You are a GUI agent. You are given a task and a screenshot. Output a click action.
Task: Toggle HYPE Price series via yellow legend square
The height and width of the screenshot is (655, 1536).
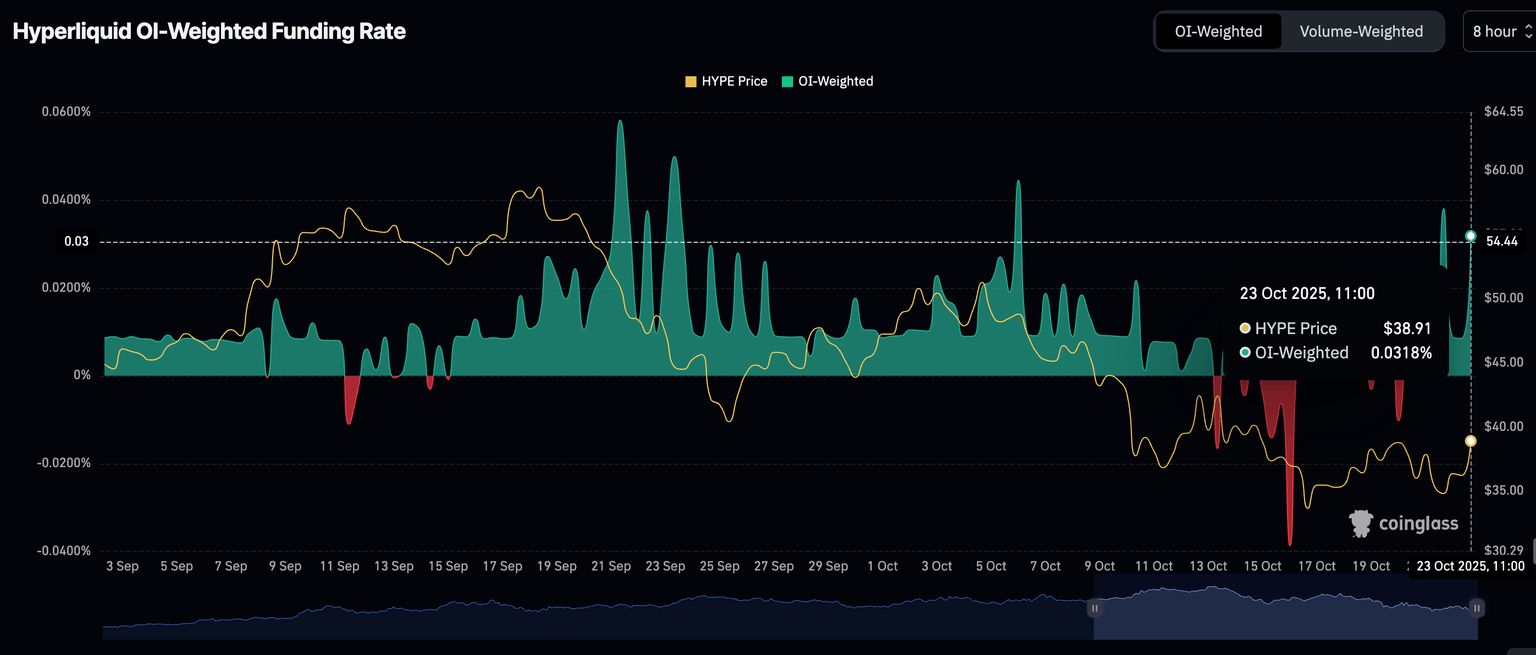(x=690, y=81)
